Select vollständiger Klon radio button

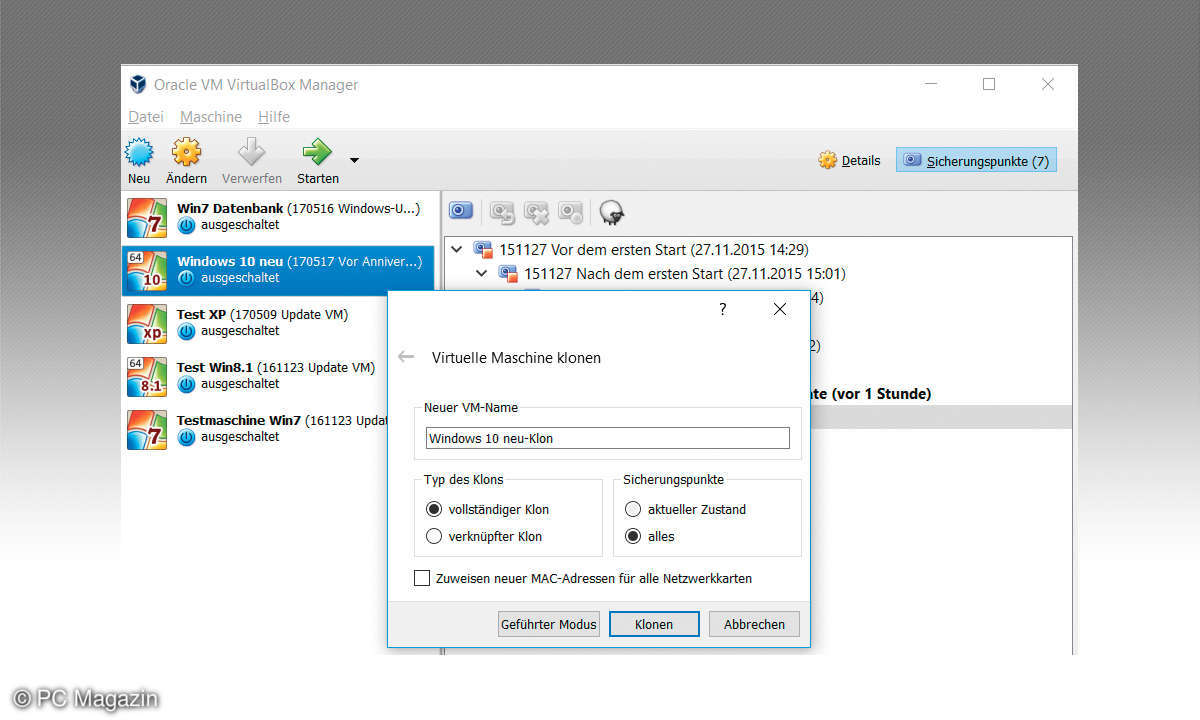pyautogui.click(x=434, y=510)
